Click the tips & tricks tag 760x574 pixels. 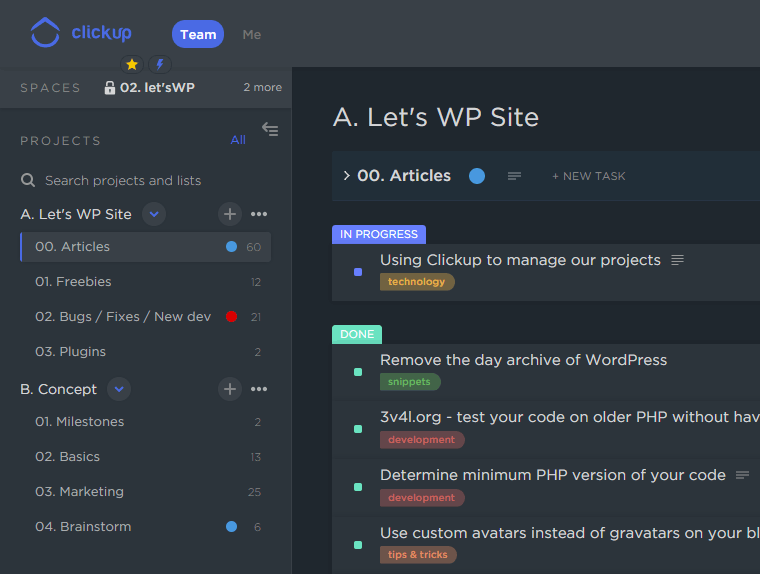point(418,555)
